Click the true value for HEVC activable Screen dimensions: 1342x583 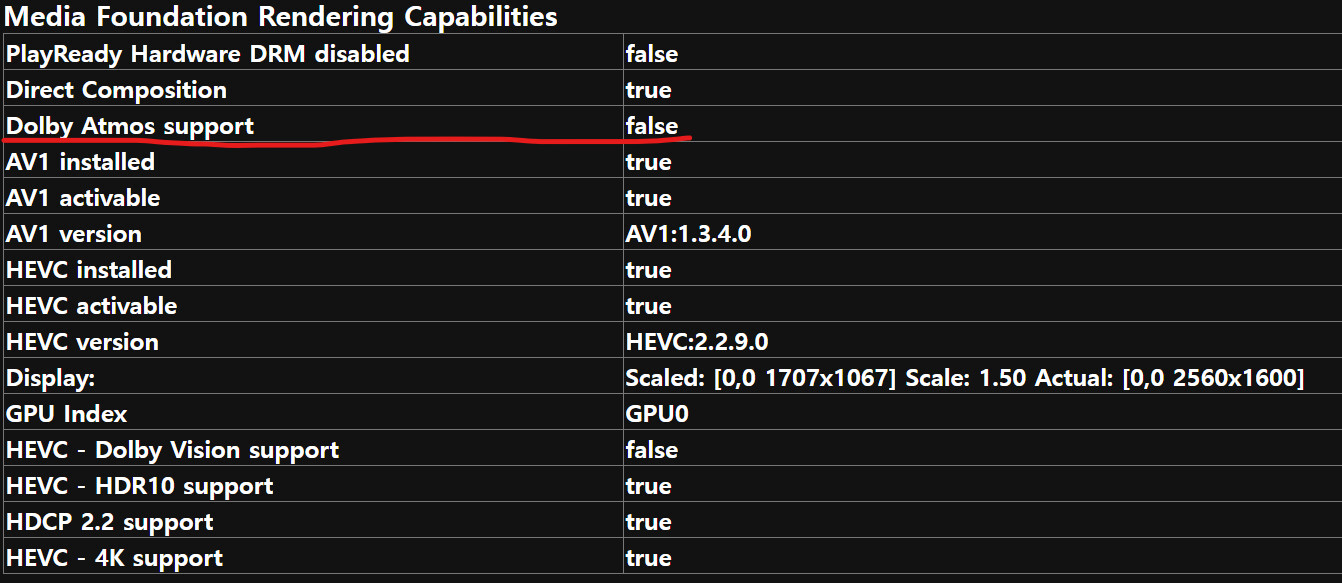pos(648,306)
